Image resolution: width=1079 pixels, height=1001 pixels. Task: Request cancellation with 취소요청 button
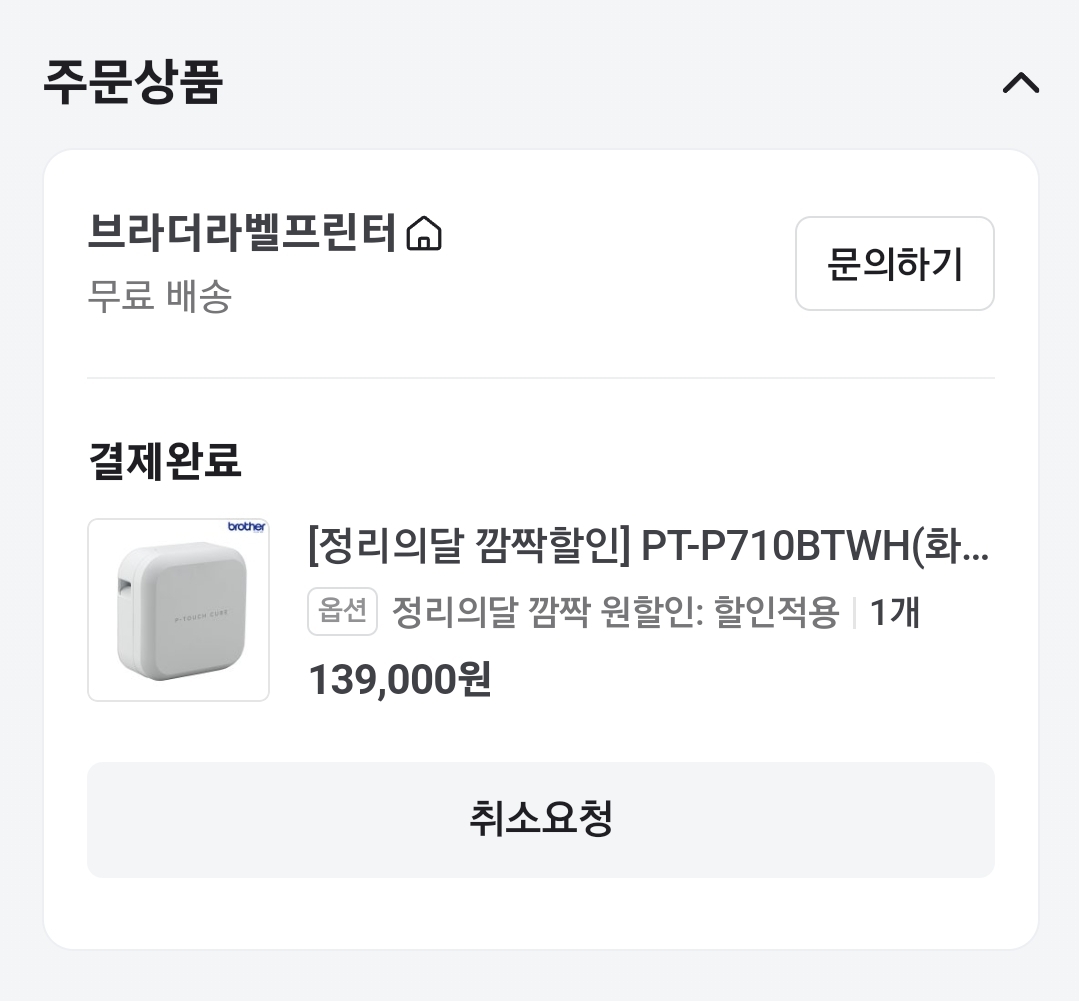(x=540, y=819)
